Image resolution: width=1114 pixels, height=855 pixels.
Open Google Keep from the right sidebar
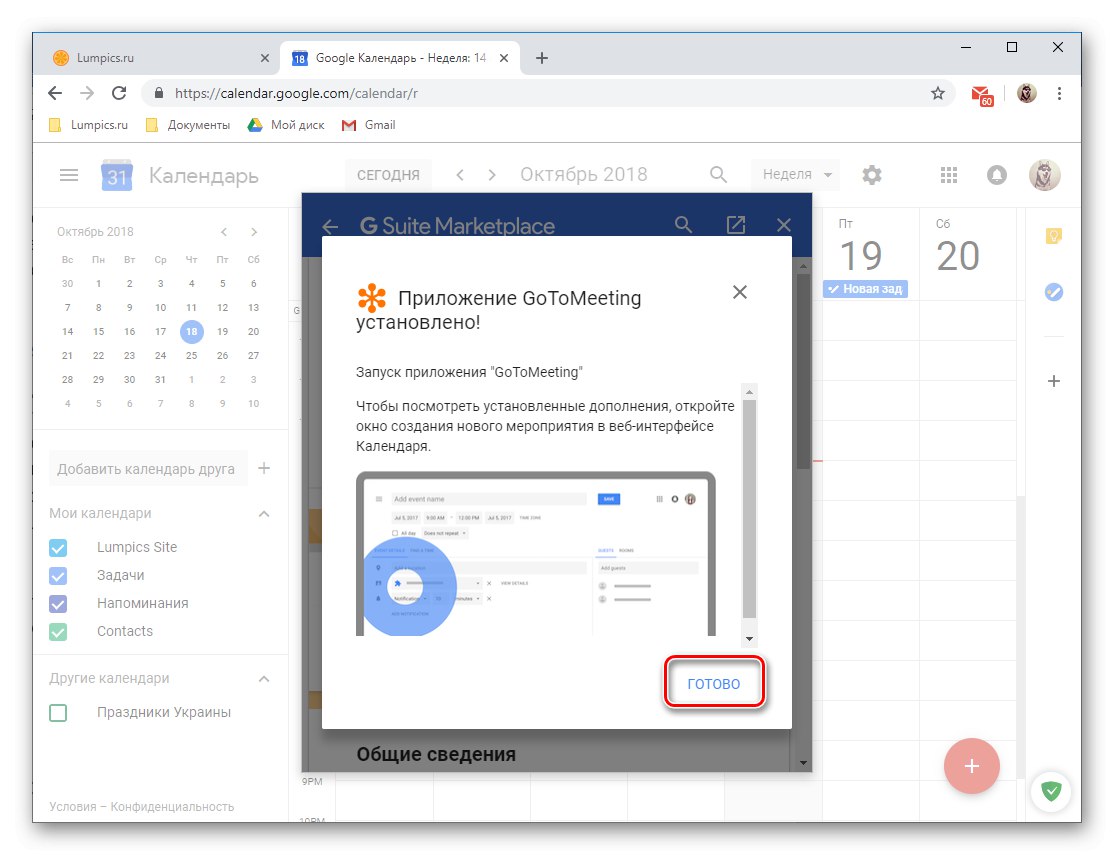tap(1053, 235)
